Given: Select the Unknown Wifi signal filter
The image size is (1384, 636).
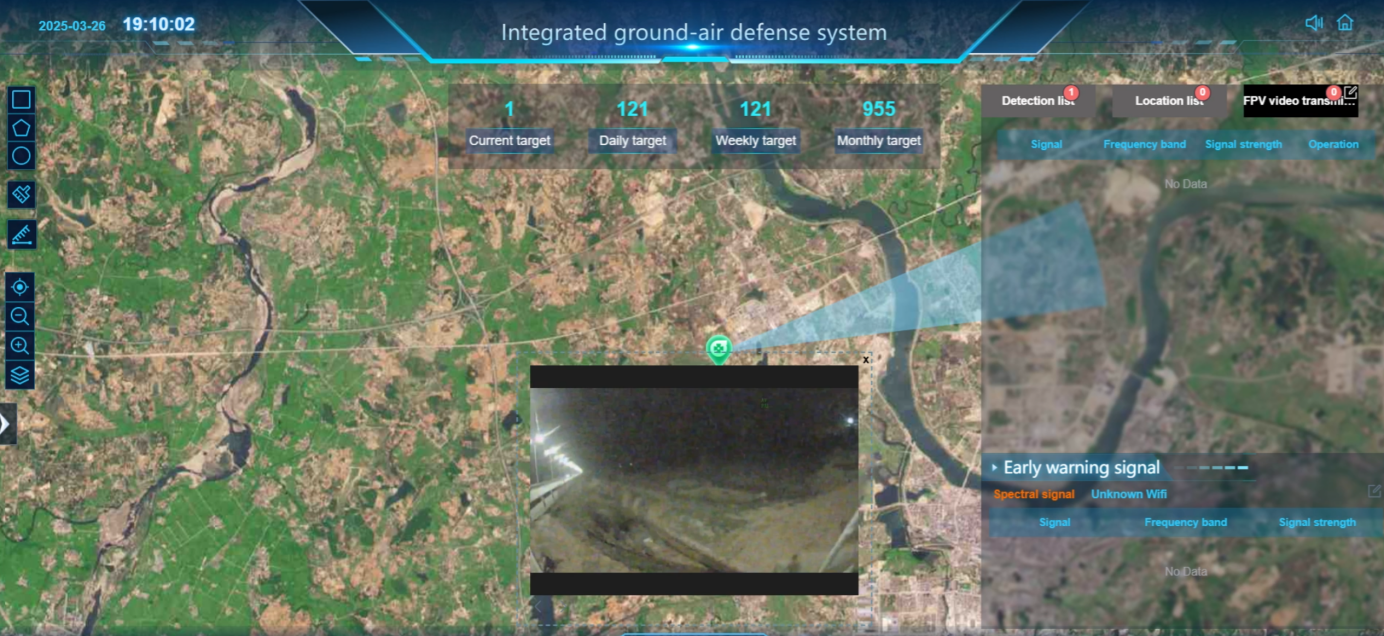Looking at the screenshot, I should click(x=1129, y=494).
